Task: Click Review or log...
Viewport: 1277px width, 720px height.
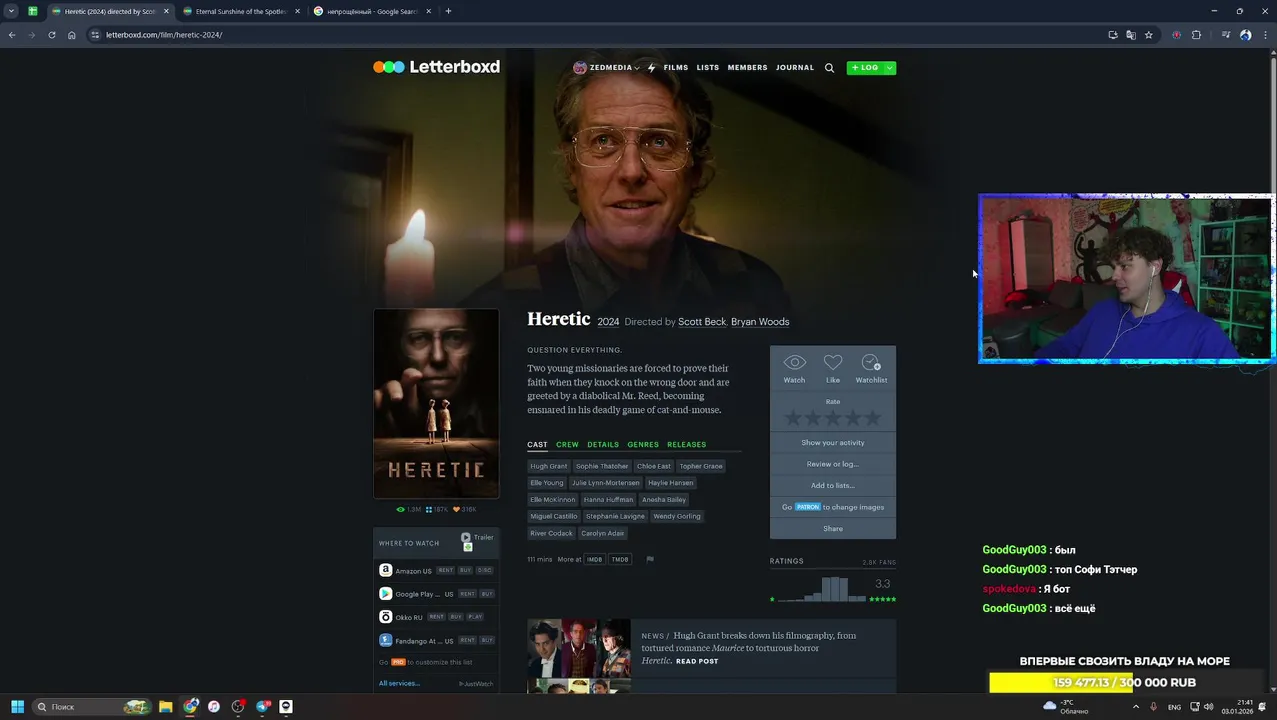Action: [x=833, y=464]
